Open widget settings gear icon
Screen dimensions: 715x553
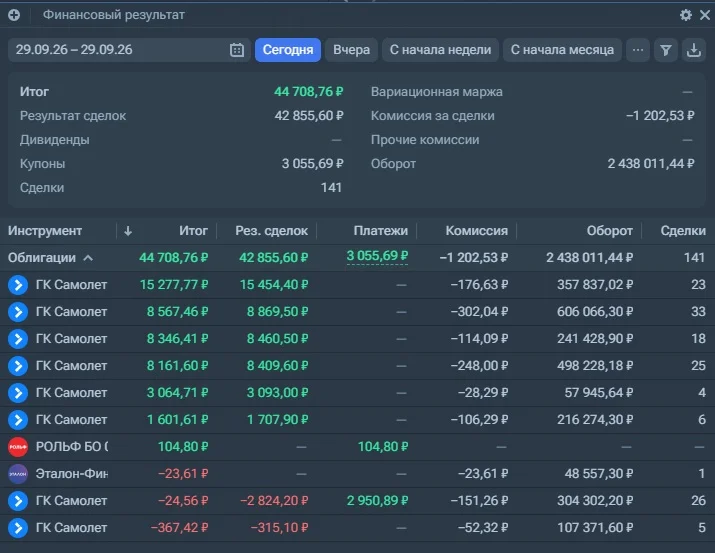click(x=685, y=15)
